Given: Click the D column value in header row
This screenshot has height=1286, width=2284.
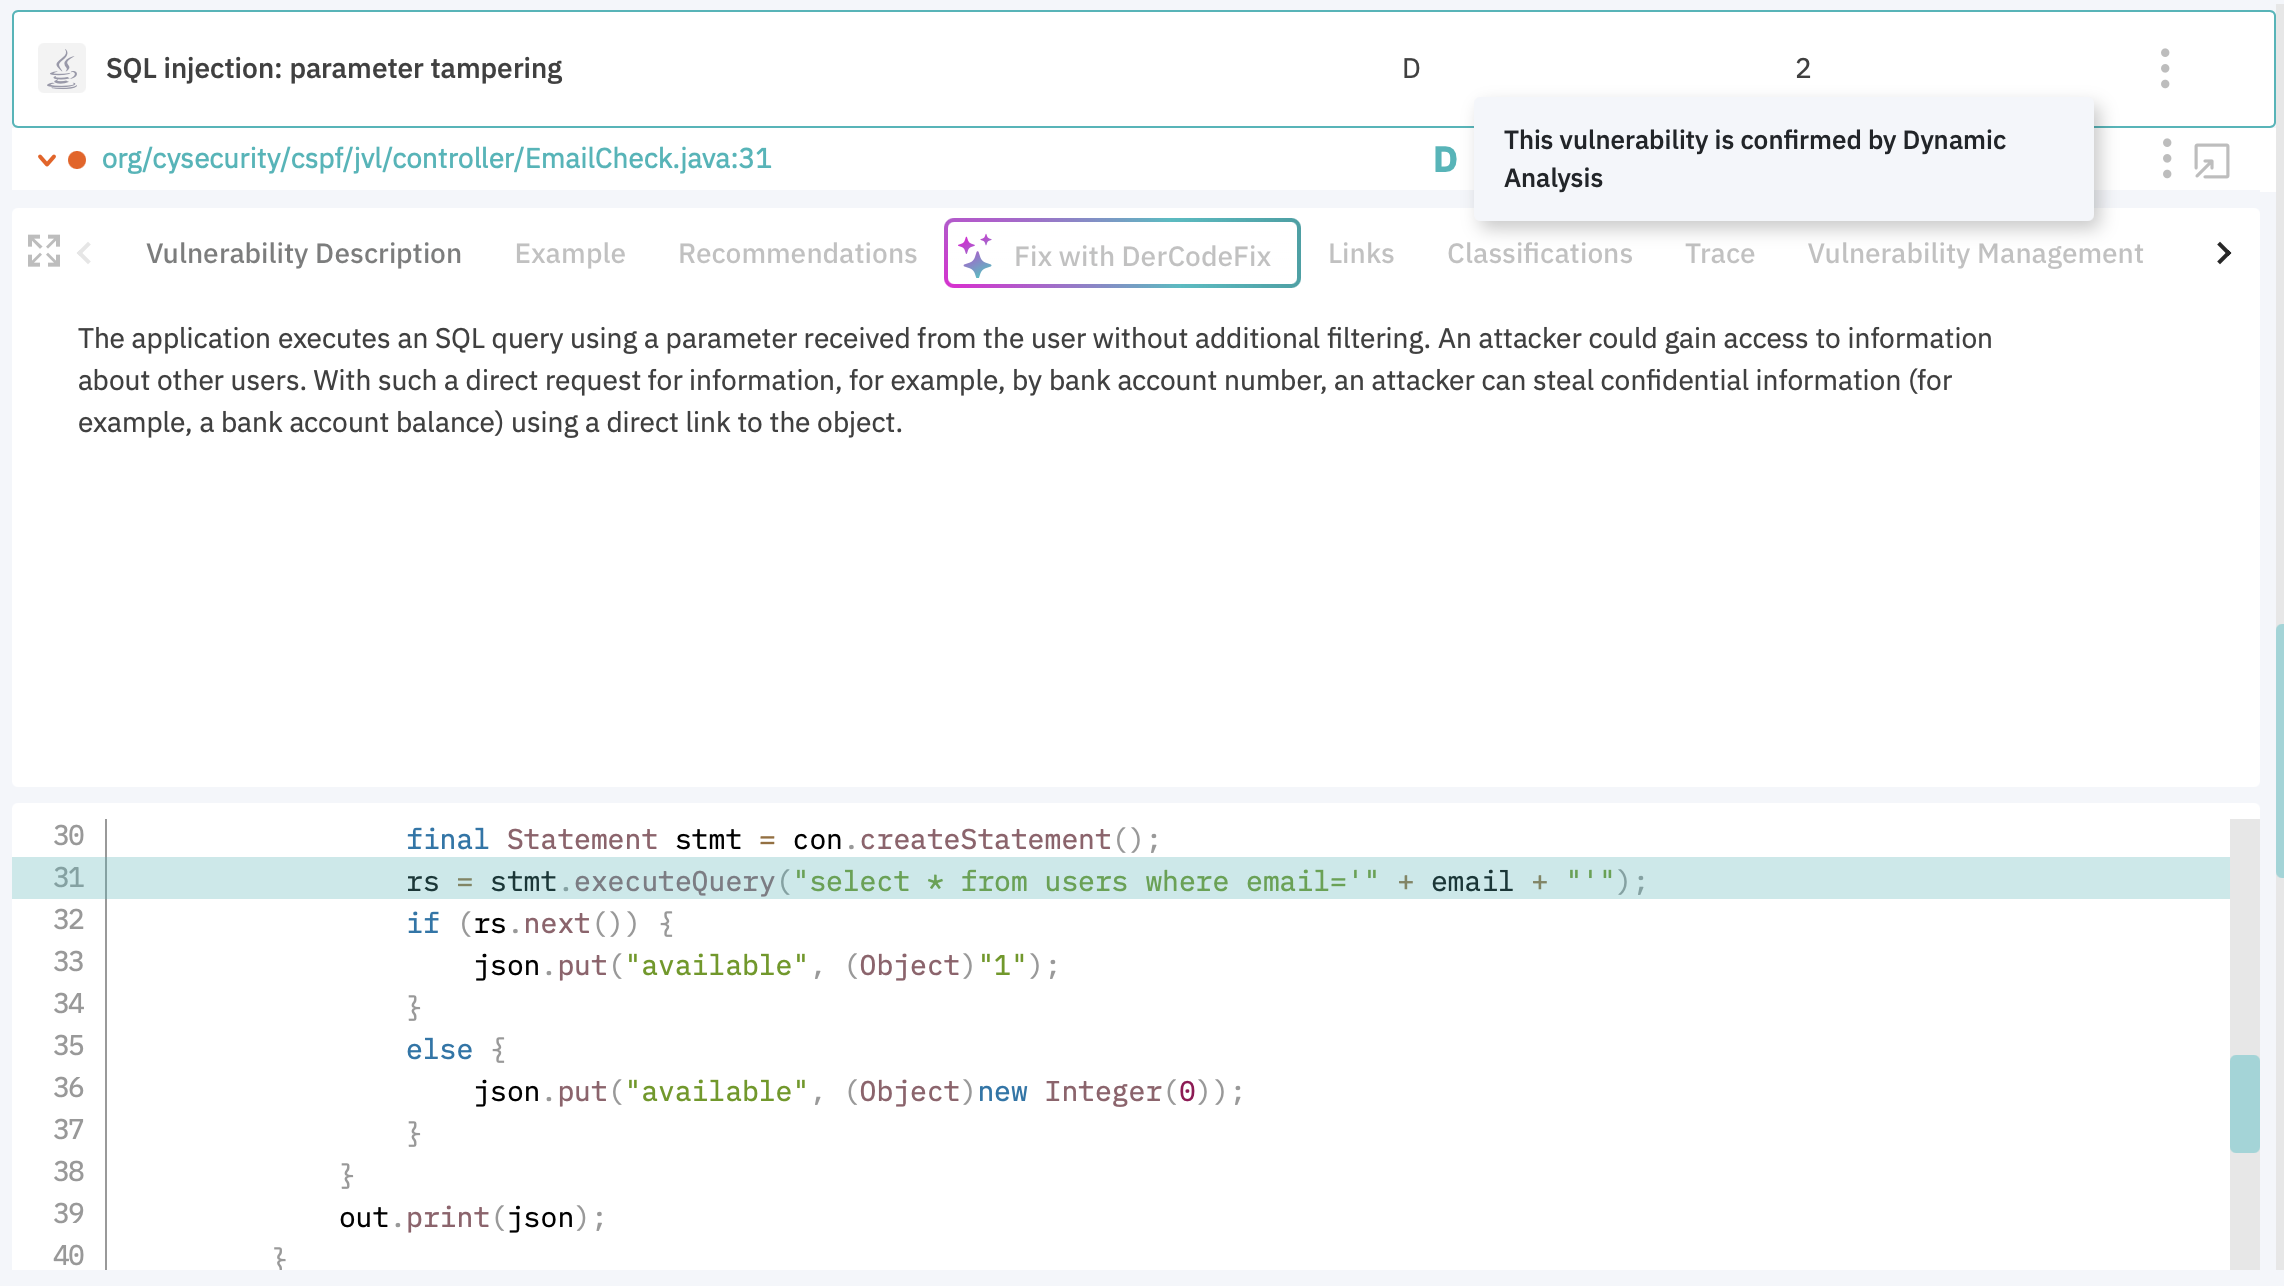Looking at the screenshot, I should point(1411,69).
